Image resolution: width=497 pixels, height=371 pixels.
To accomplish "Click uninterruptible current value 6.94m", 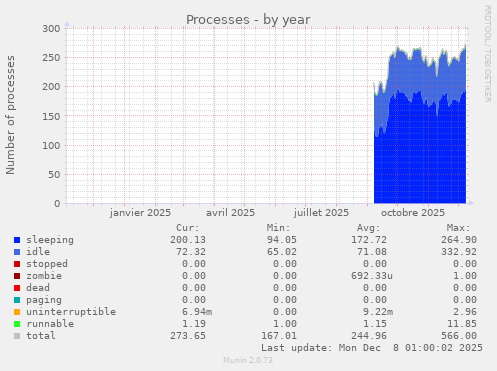I will pyautogui.click(x=197, y=312).
